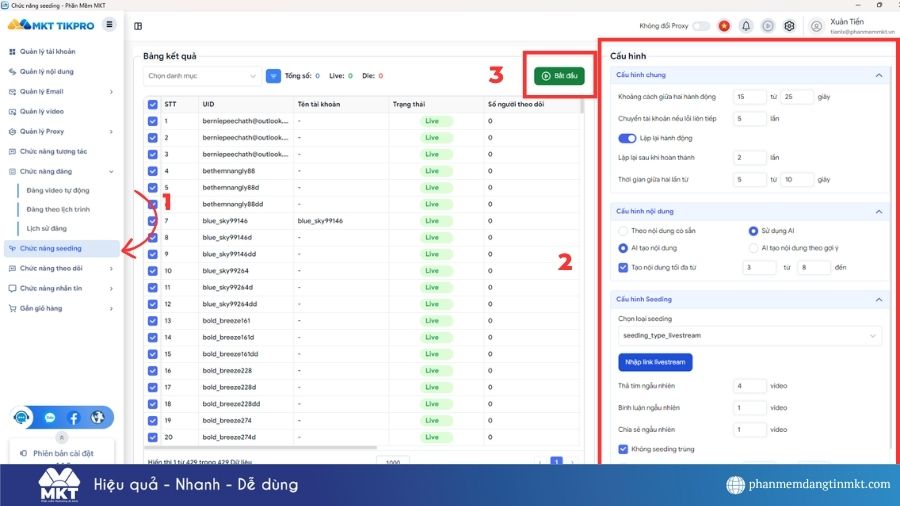
Task: Open Quản lý tài khoản in sidebar
Action: click(x=48, y=51)
